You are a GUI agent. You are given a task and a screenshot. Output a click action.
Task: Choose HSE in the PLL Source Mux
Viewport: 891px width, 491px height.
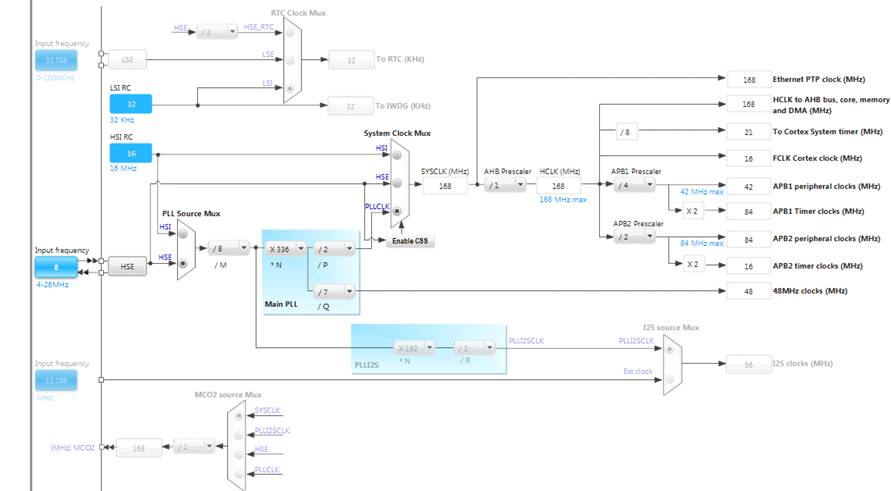[183, 263]
